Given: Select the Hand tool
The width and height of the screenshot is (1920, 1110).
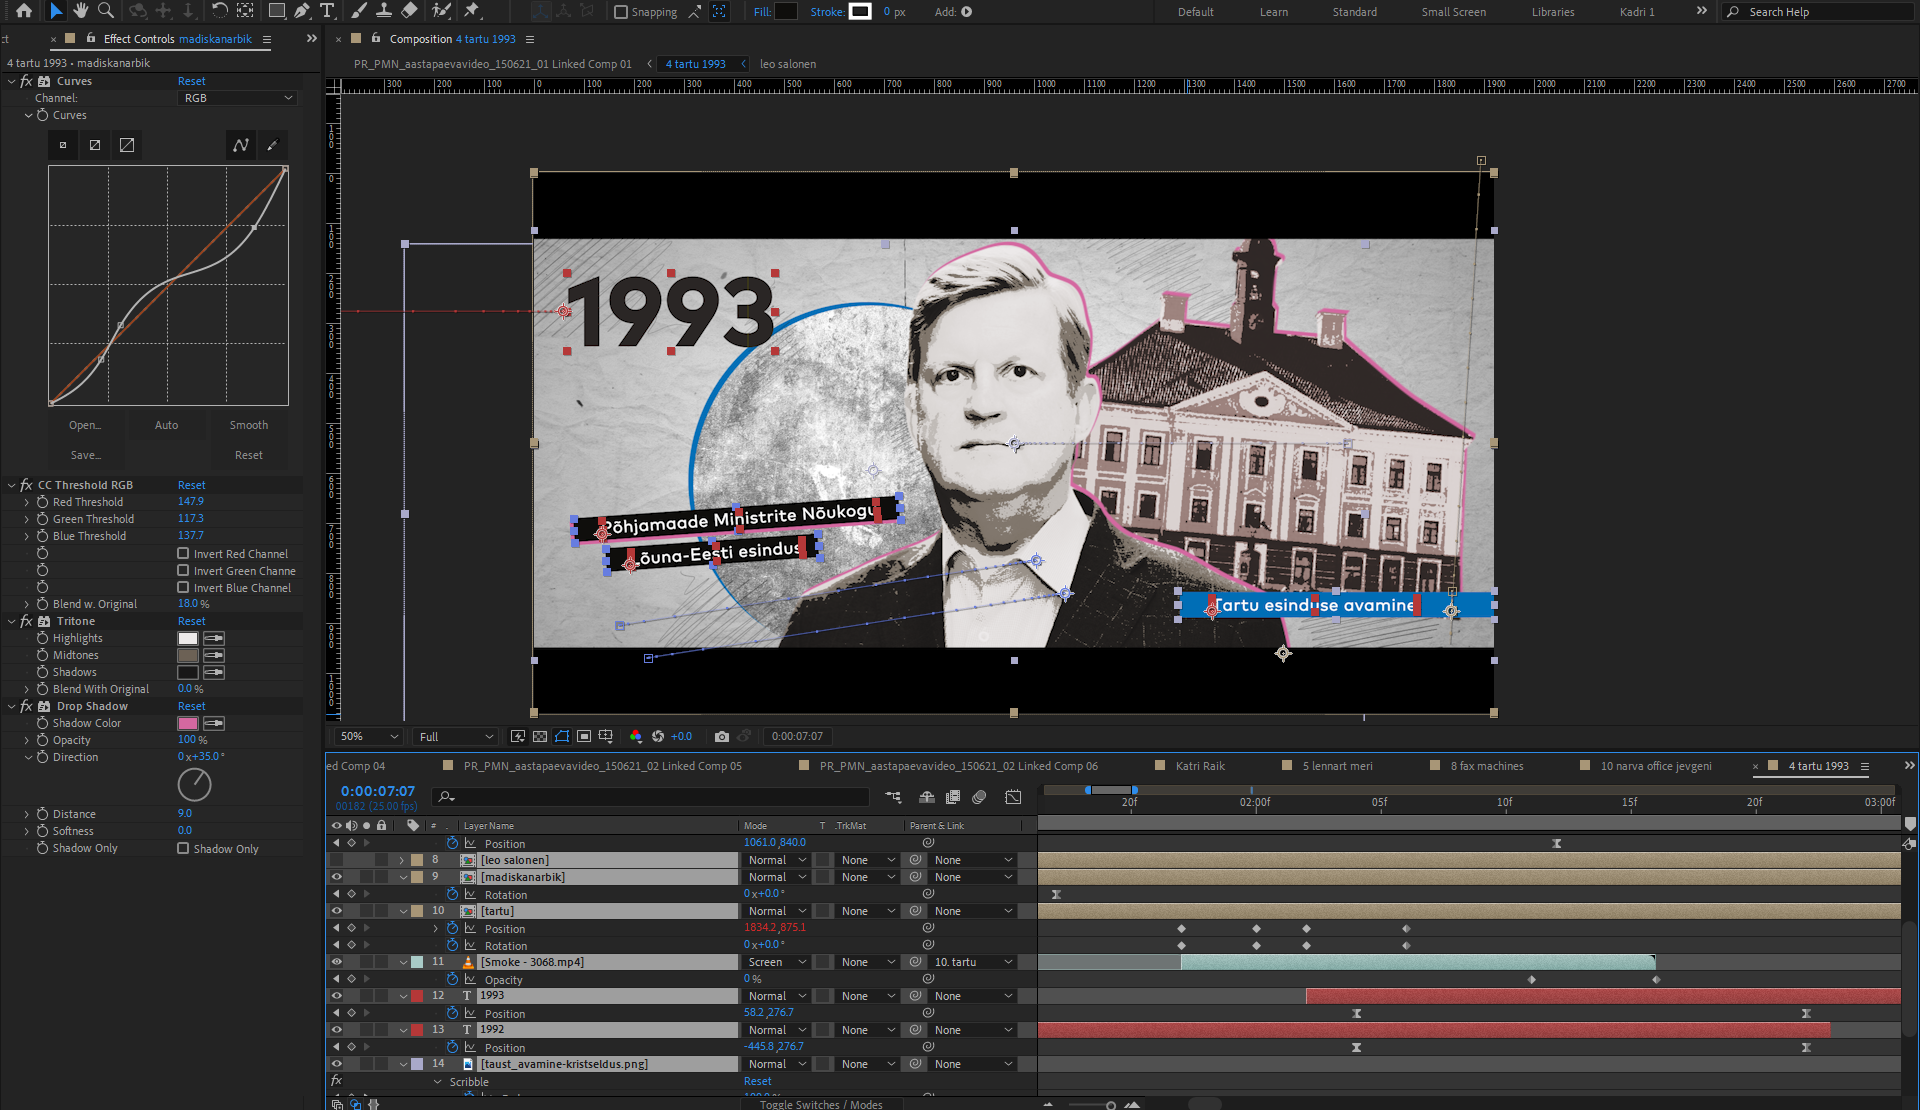Looking at the screenshot, I should 80,11.
